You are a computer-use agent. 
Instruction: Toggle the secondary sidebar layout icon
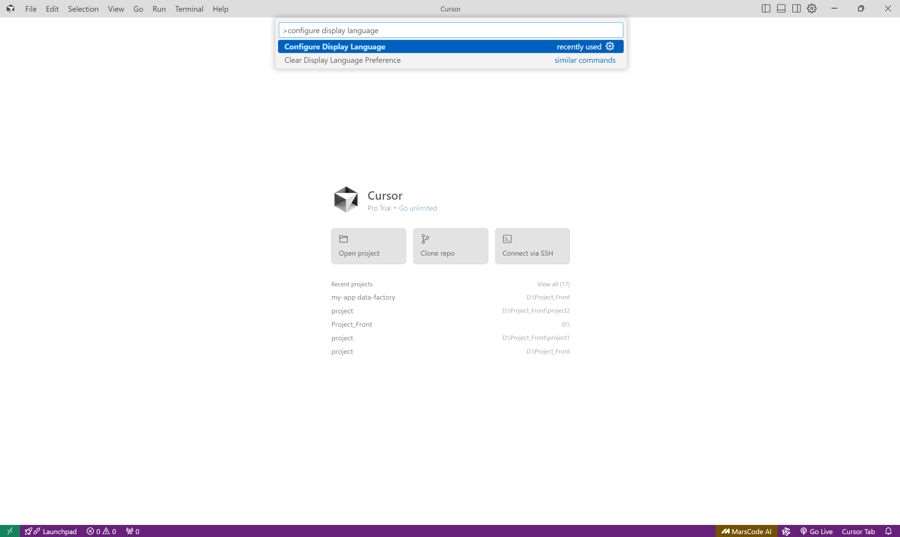tap(797, 9)
